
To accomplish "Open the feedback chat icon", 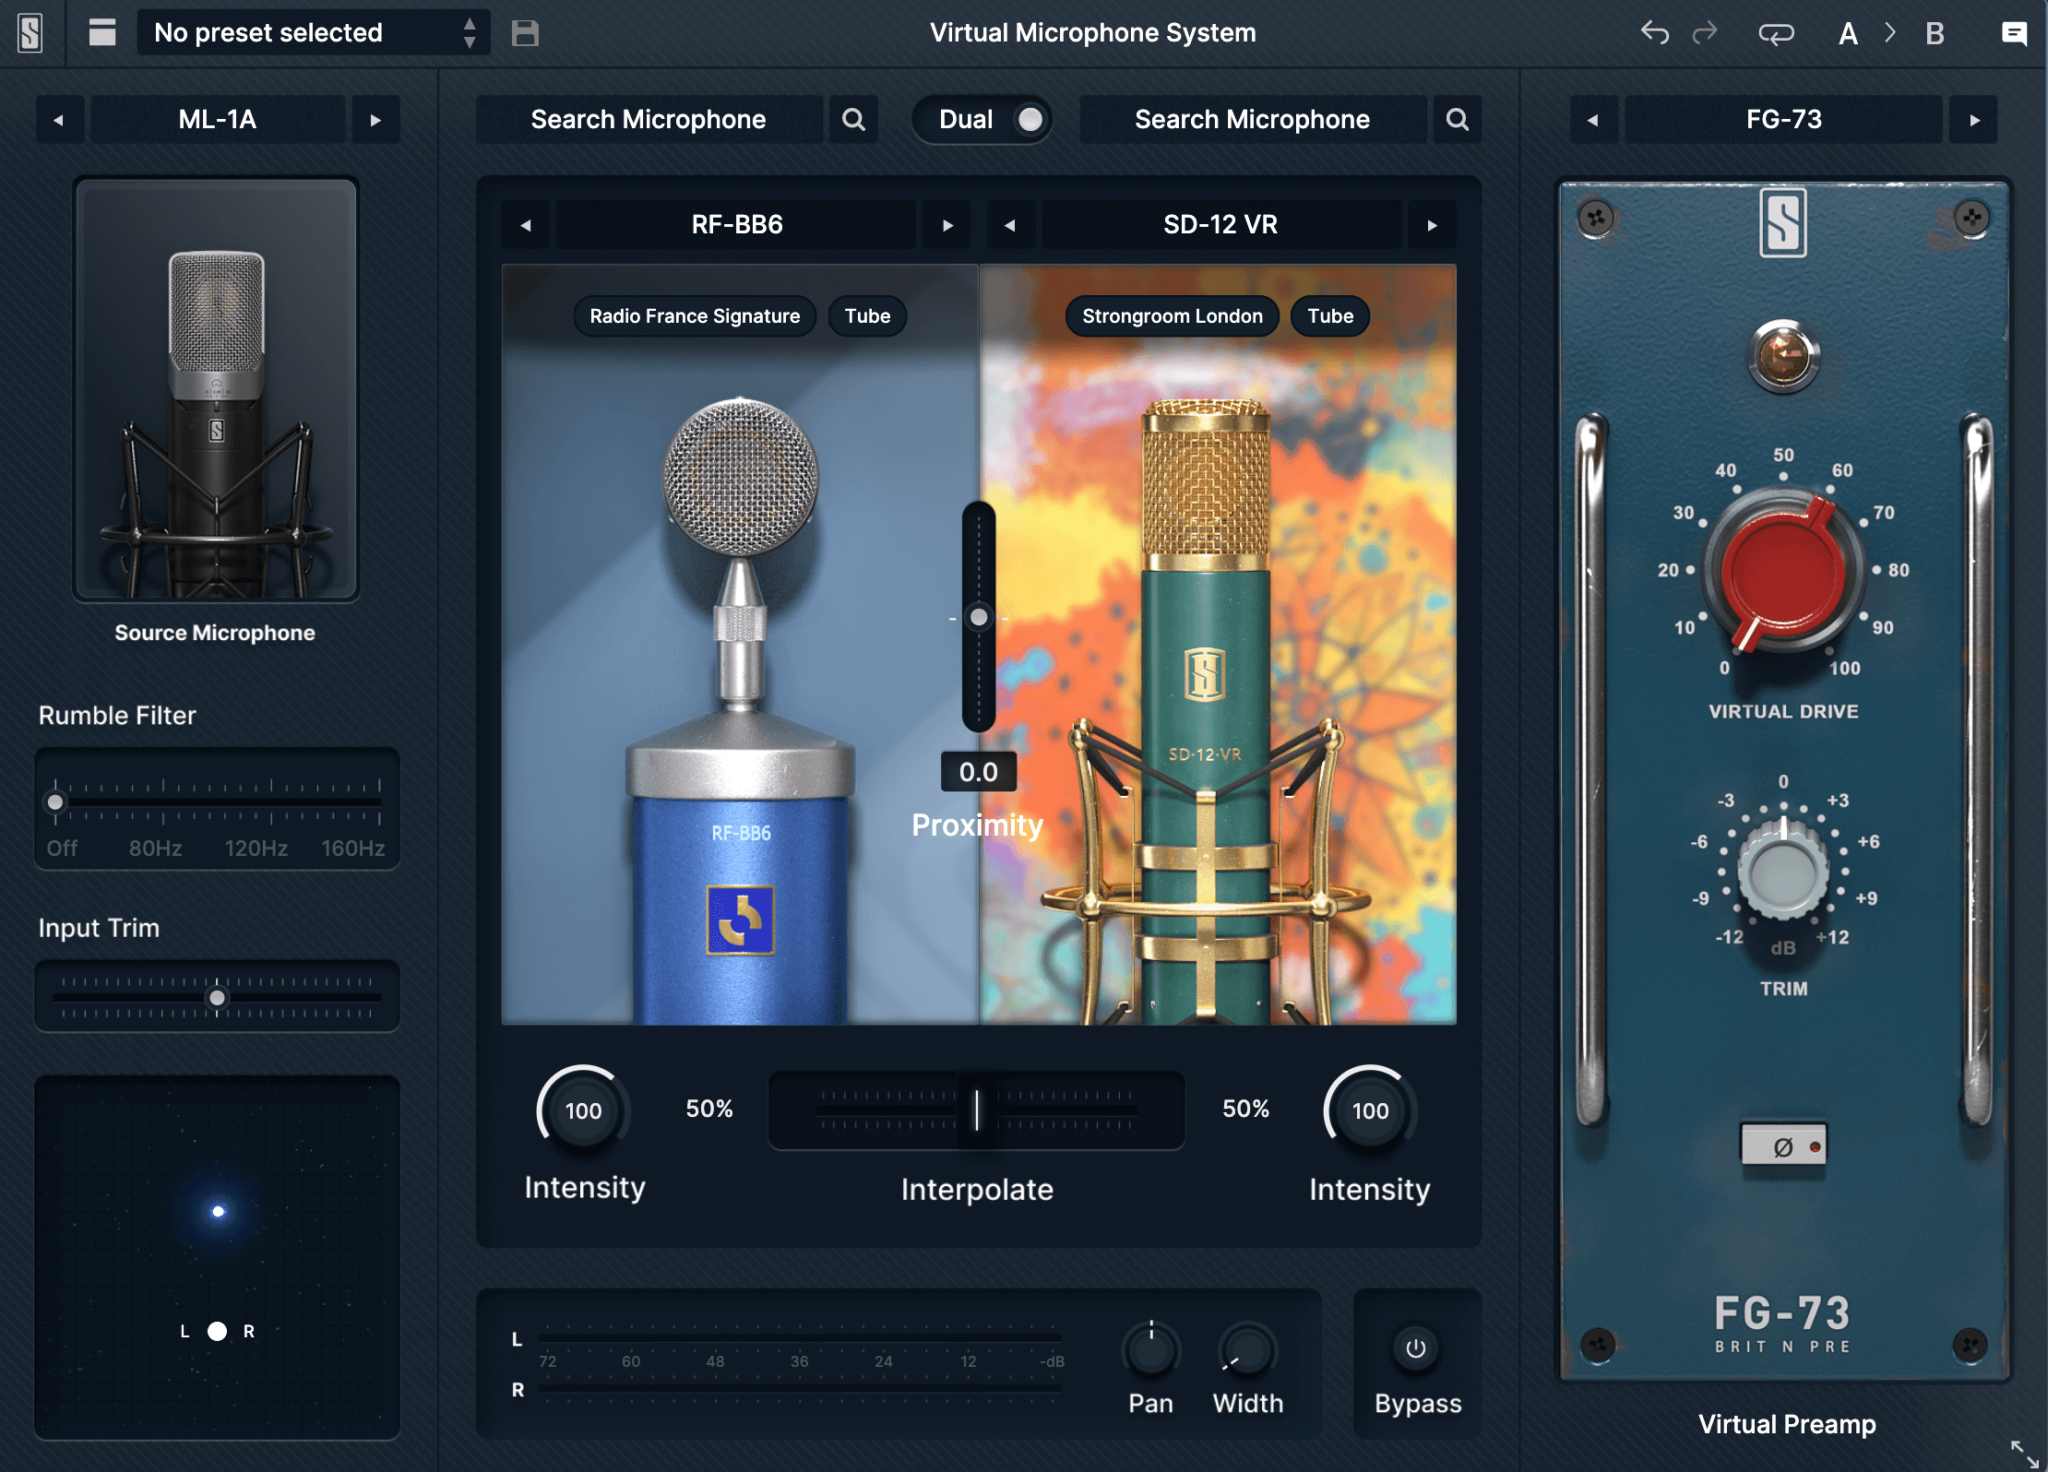I will pos(2013,32).
